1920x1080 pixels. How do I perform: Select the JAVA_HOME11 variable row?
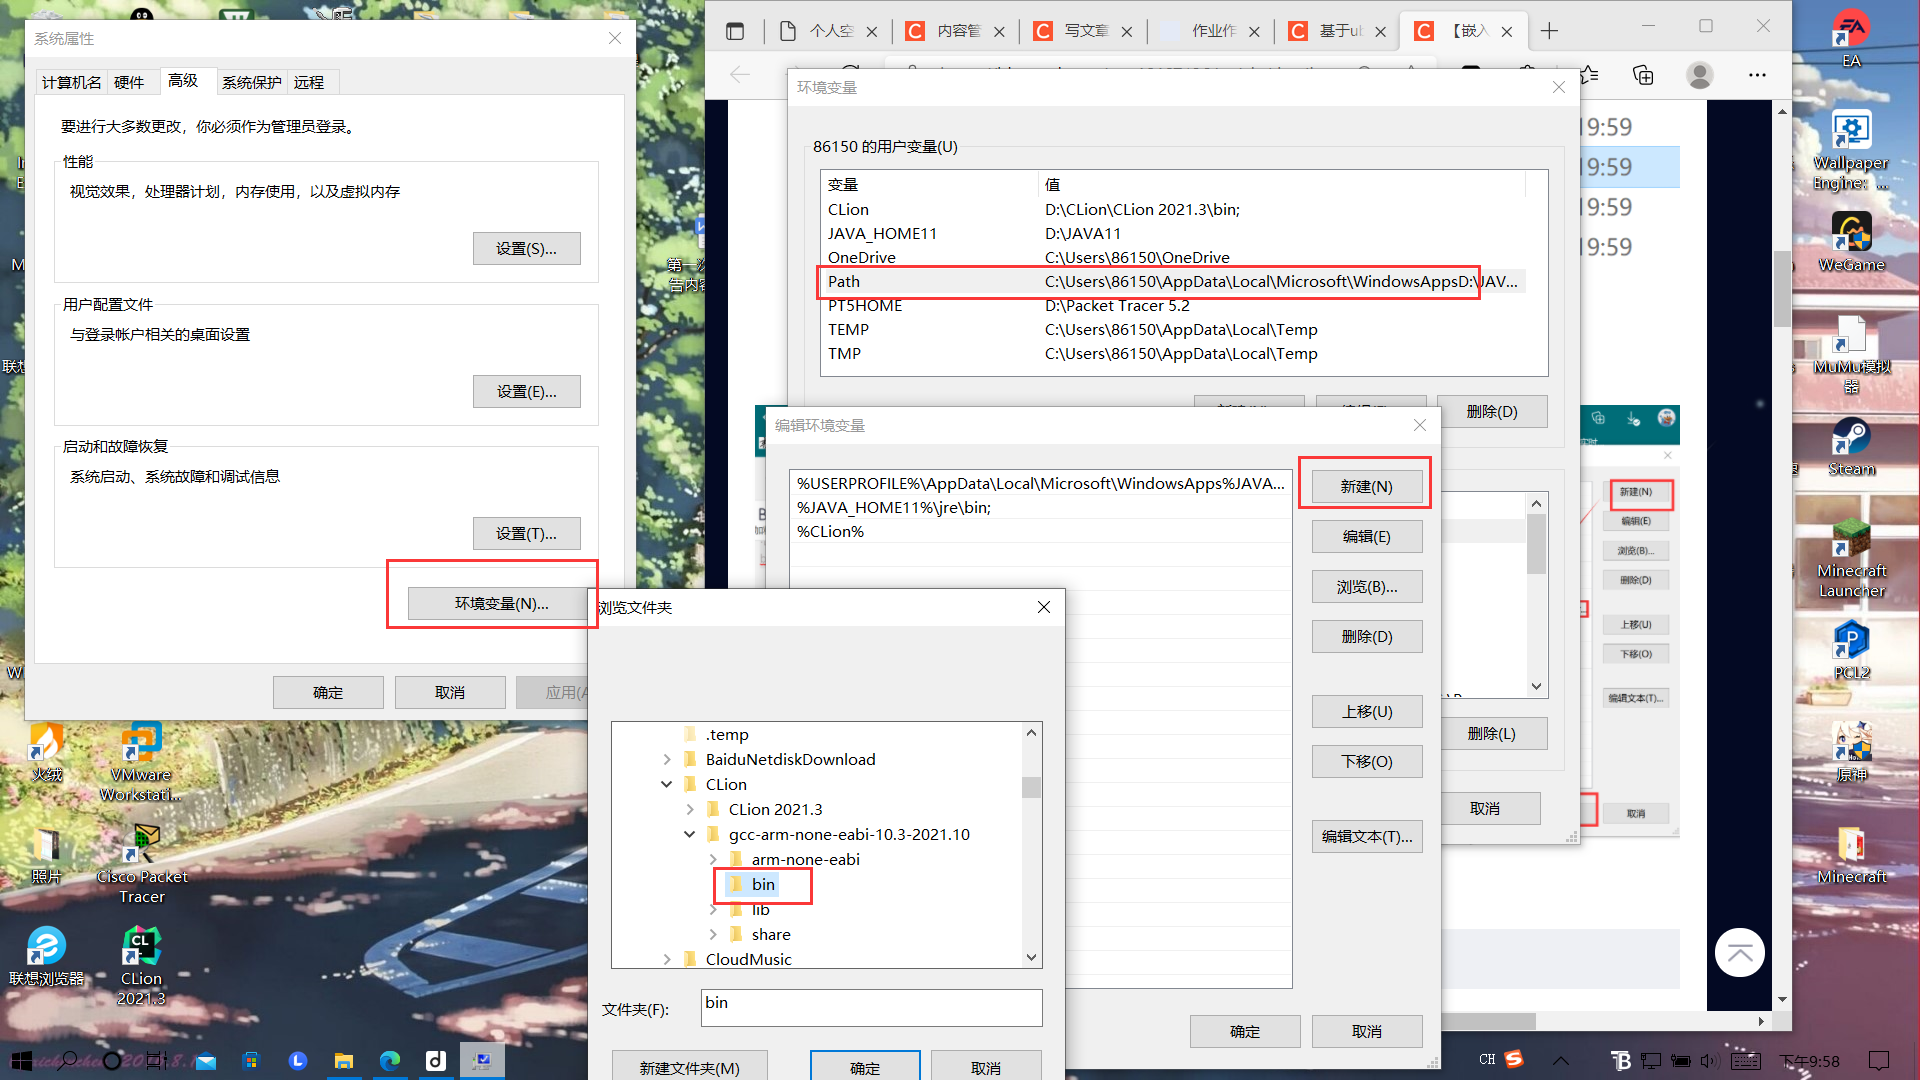(1173, 234)
